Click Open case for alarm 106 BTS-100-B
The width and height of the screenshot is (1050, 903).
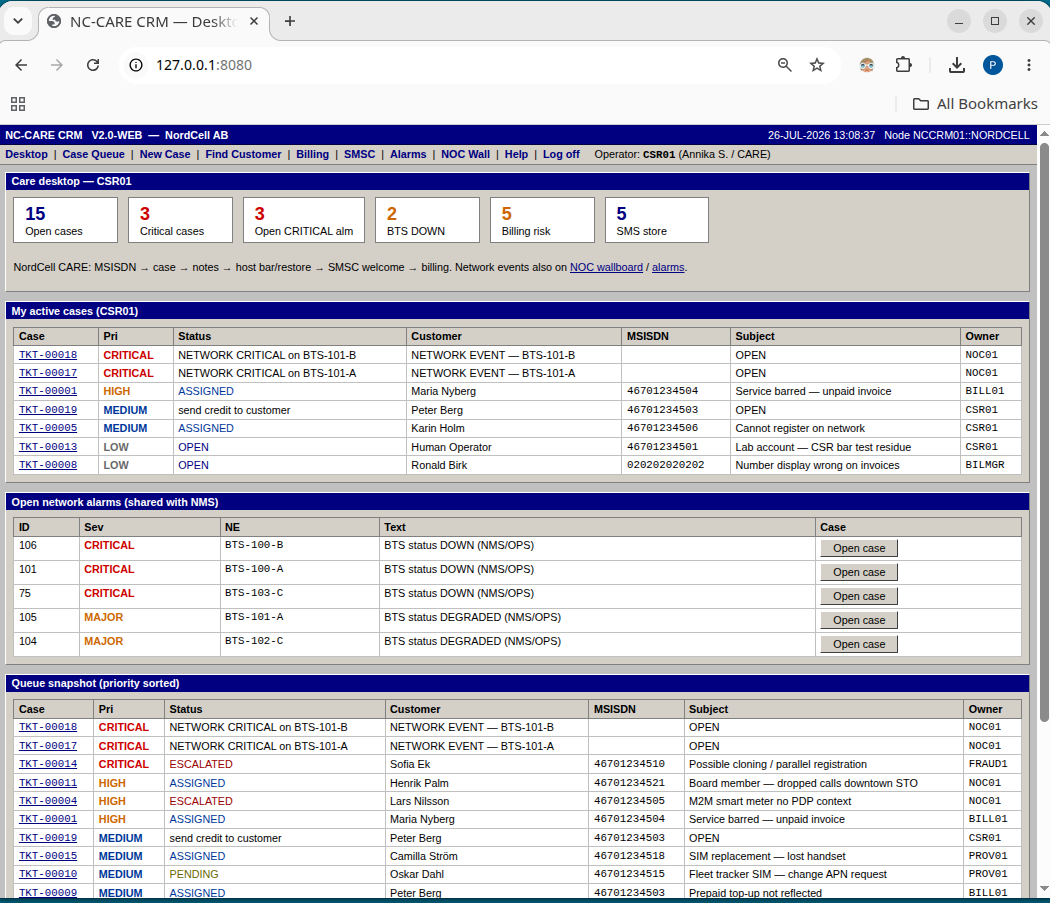point(859,548)
